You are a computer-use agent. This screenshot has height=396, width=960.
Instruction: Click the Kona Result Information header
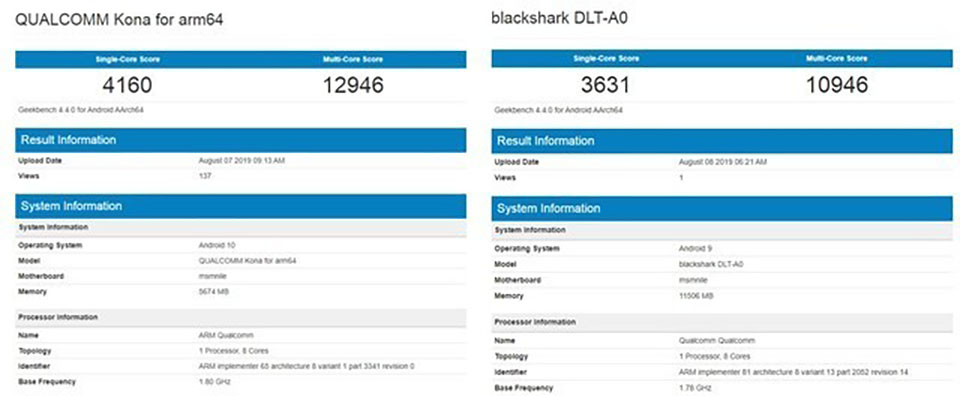[x=241, y=140]
